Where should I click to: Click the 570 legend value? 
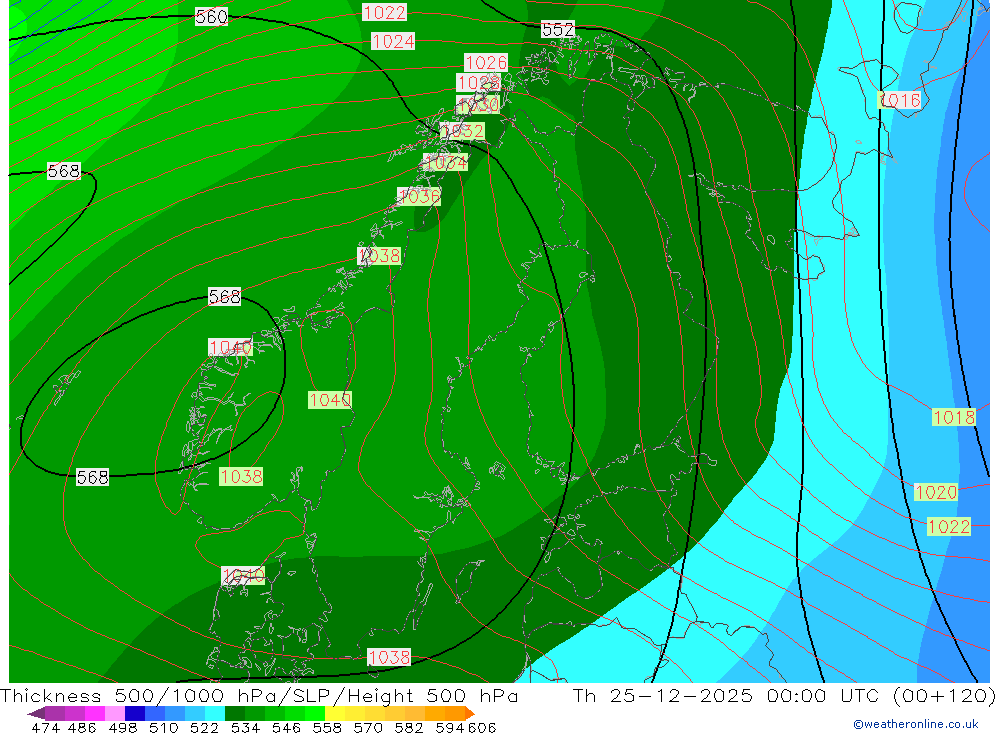tap(367, 727)
